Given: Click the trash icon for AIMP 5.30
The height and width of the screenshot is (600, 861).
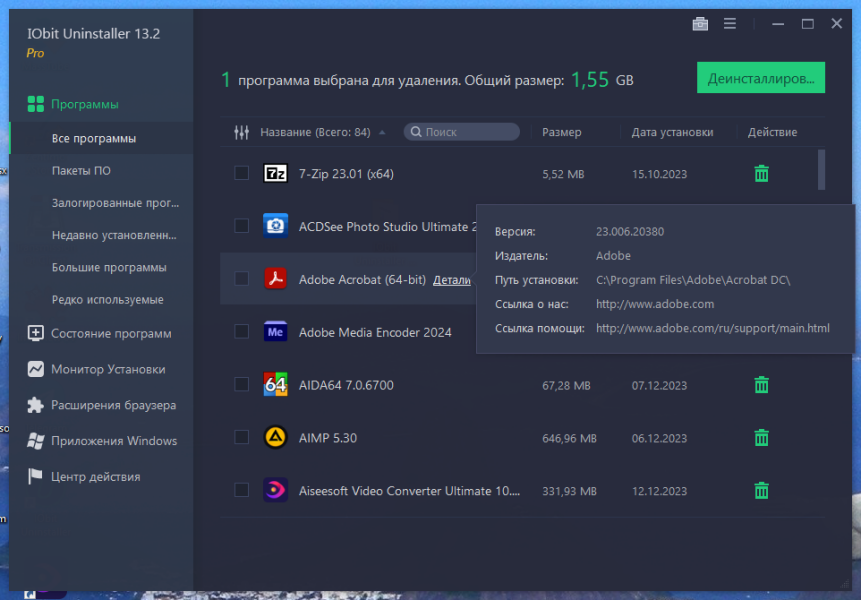Looking at the screenshot, I should 761,438.
